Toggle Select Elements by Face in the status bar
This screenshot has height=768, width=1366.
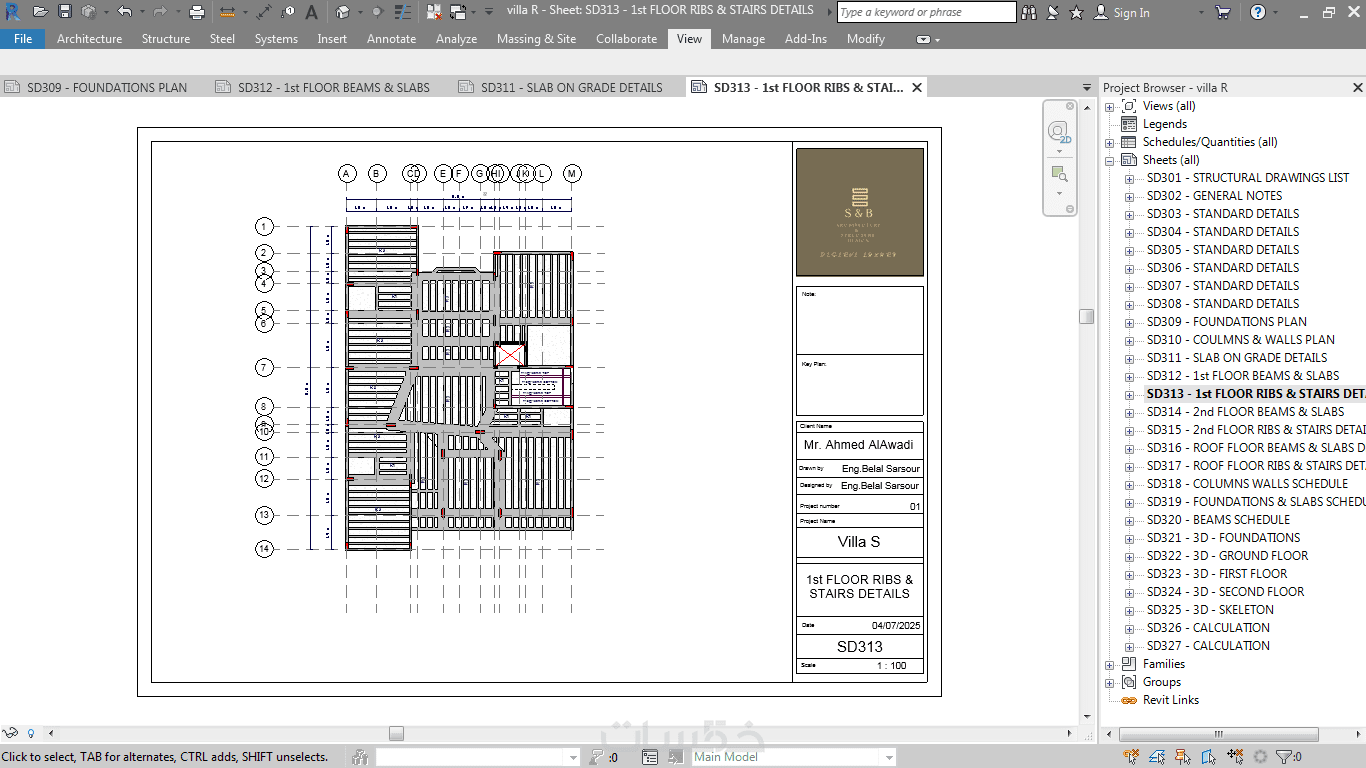[x=1208, y=757]
